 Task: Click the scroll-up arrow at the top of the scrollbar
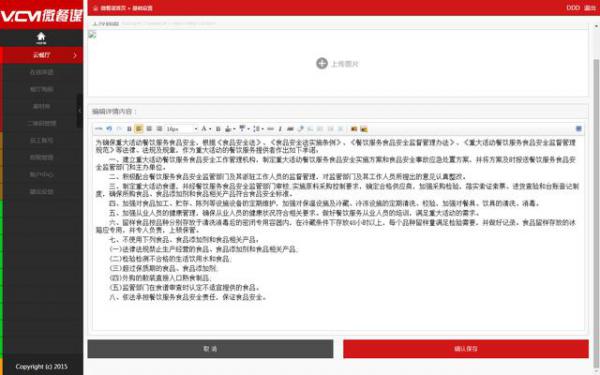click(x=596, y=26)
